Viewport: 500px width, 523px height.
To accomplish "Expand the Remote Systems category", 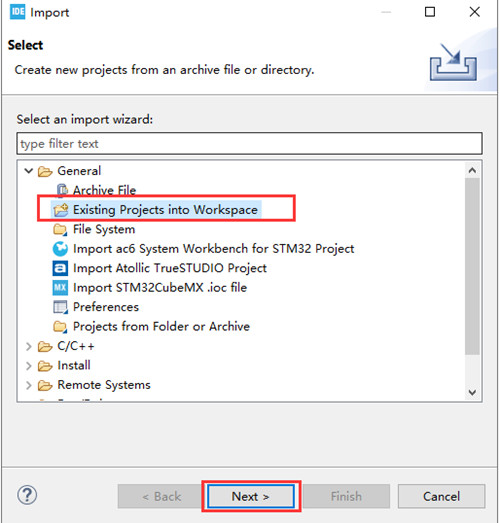I will [29, 385].
